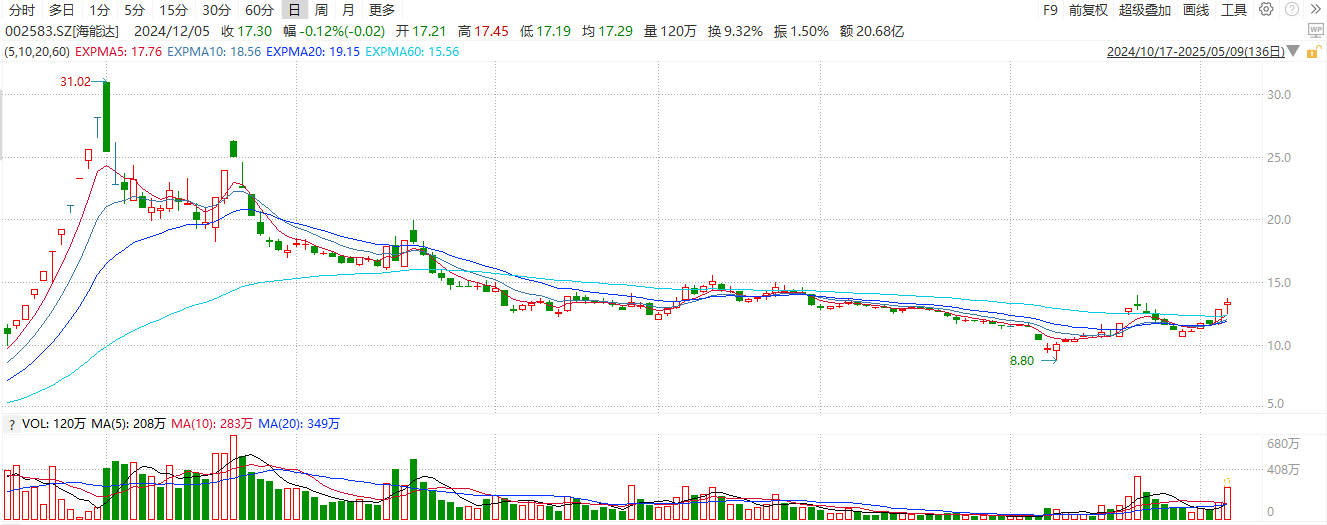Open the 画线 drawing tool
Screen dimensions: 1327x525
pos(1196,10)
